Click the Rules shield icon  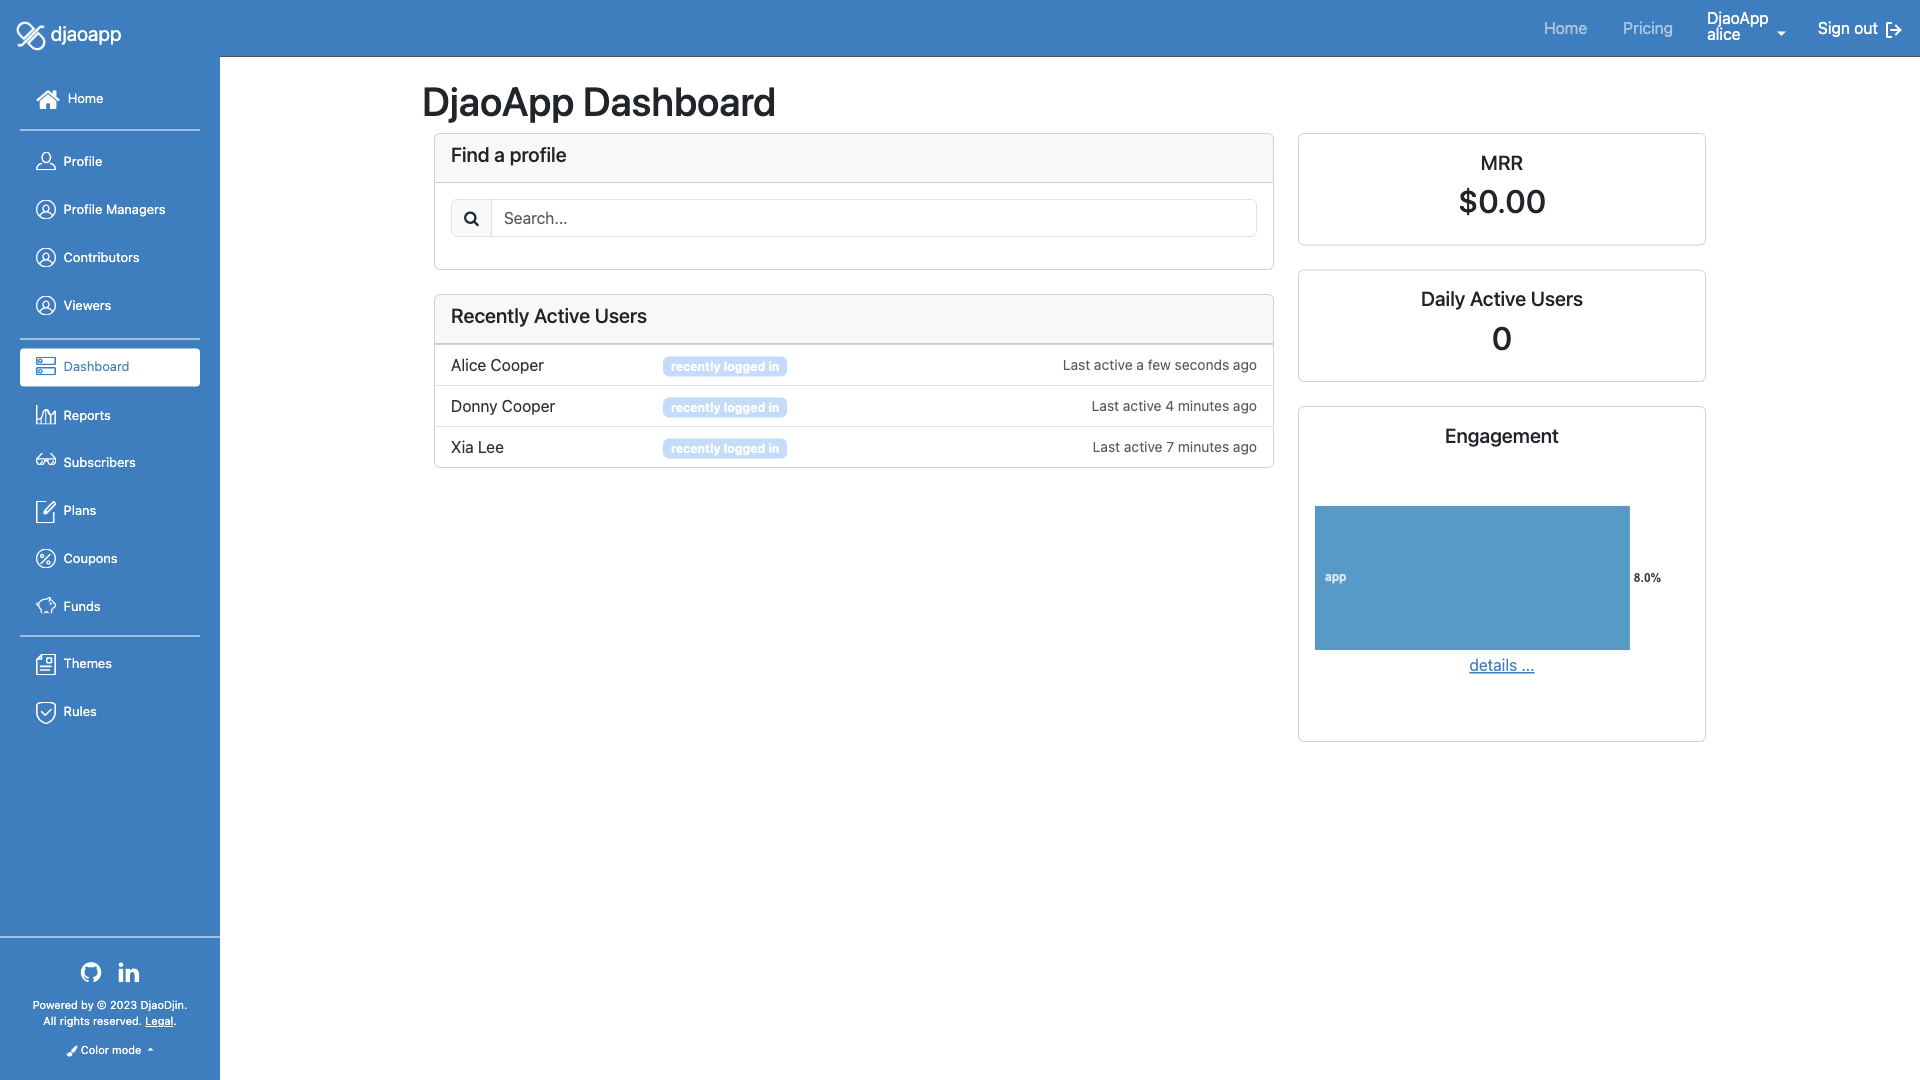coord(46,712)
